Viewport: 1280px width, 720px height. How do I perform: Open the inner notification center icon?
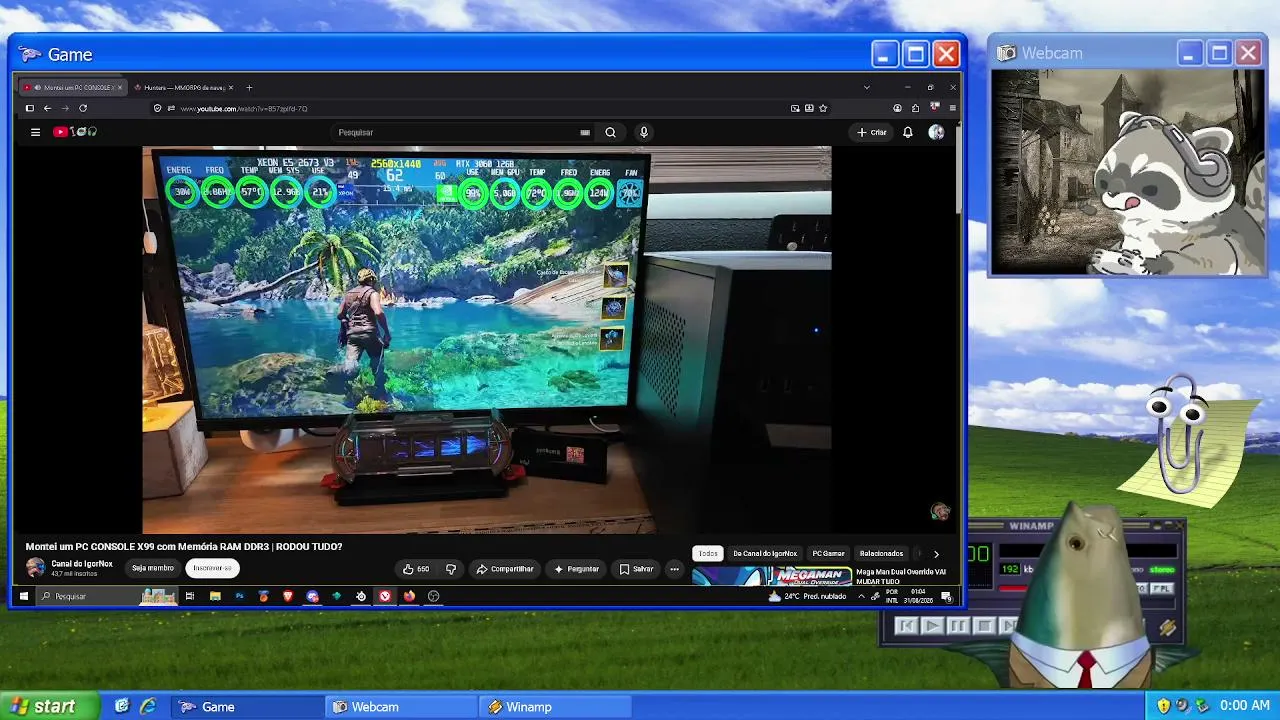(x=946, y=597)
